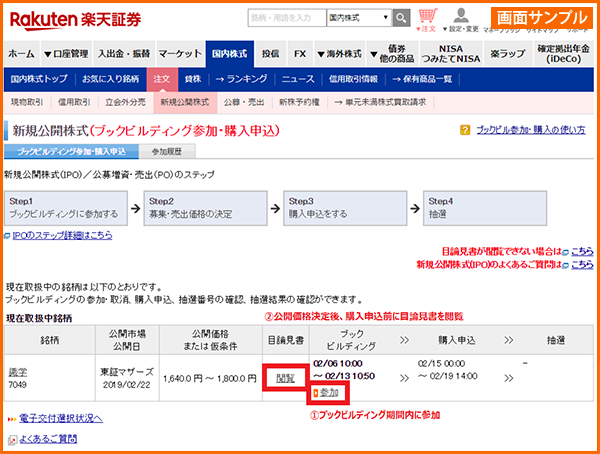Screen dimensions: 600x454
Task: Expand the 口座管理 menu
Action: pyautogui.click(x=66, y=54)
